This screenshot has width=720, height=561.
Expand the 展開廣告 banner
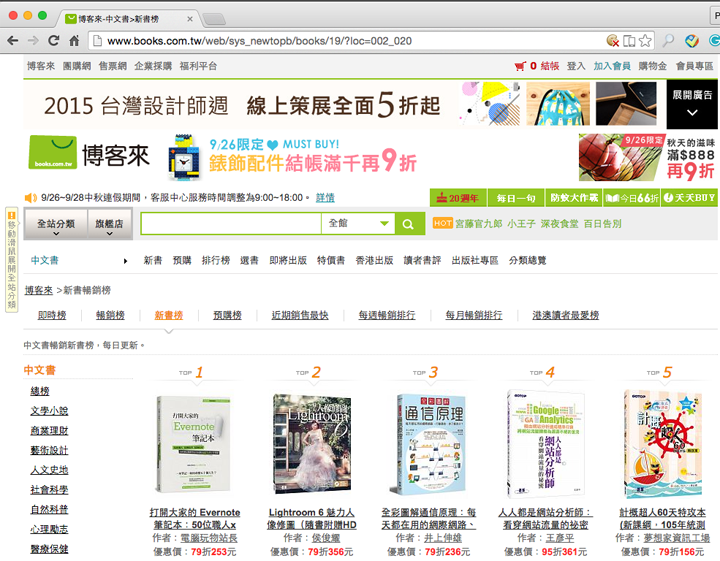[692, 104]
